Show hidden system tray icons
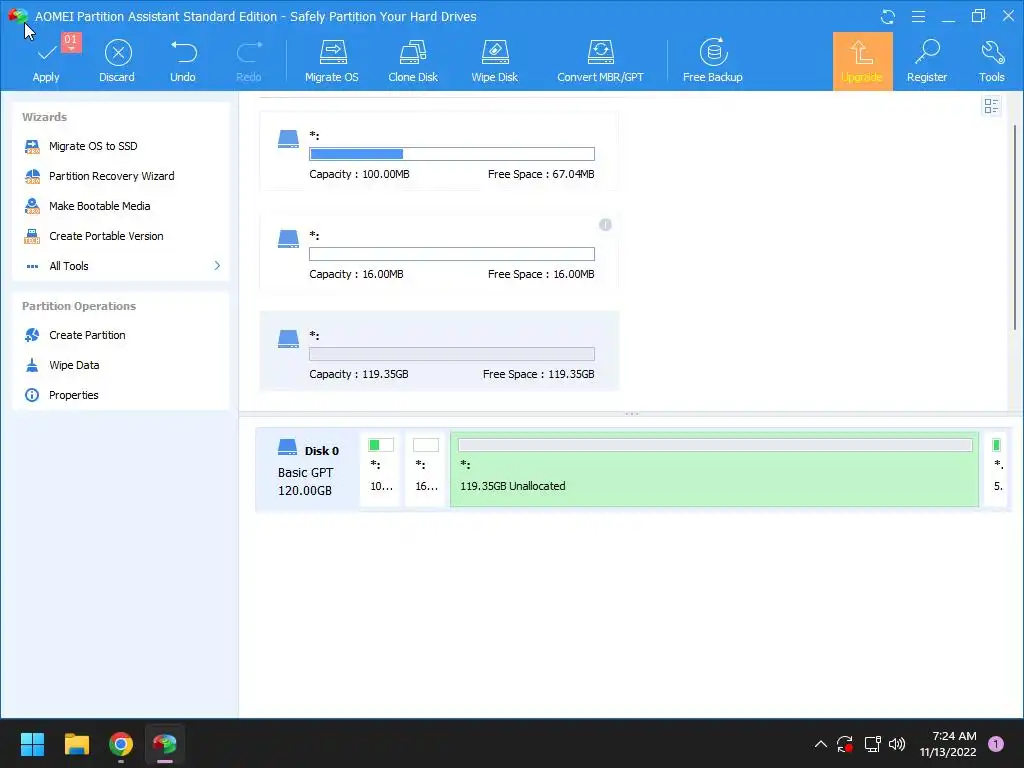This screenshot has height=768, width=1024. click(x=821, y=744)
